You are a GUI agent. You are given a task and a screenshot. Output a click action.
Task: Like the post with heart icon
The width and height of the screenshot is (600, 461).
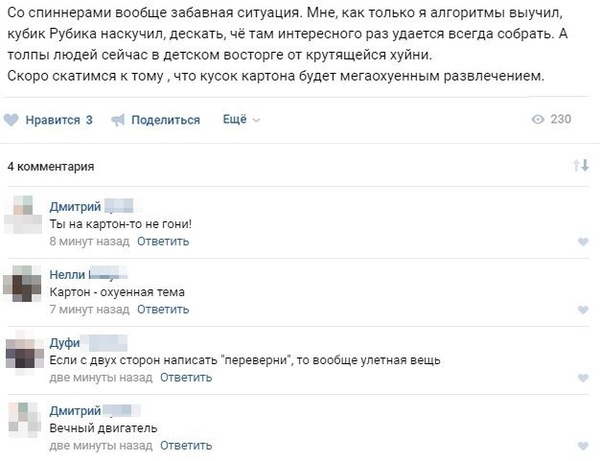point(11,120)
